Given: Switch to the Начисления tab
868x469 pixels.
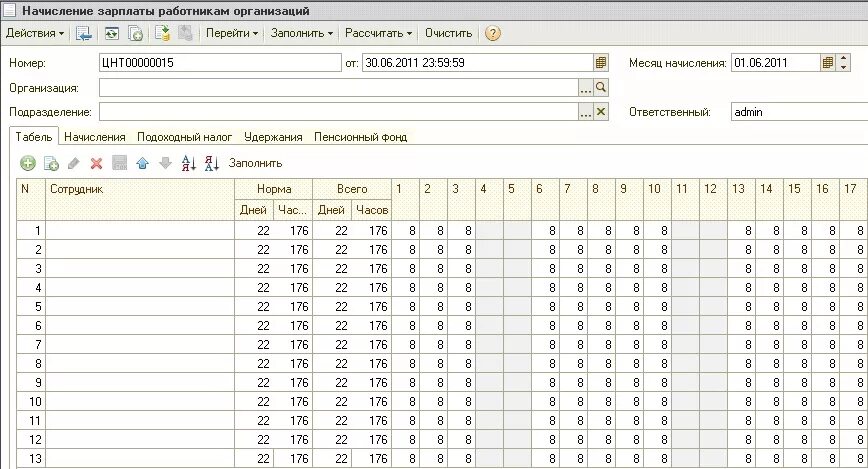Looking at the screenshot, I should [95, 137].
